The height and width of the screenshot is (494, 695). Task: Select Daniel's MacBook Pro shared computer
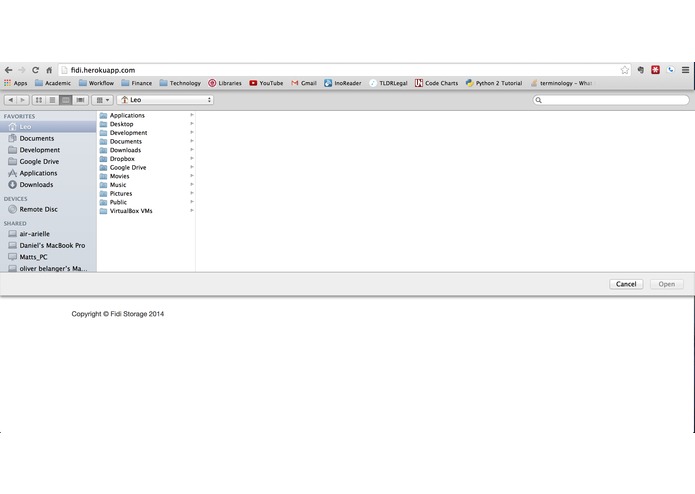coord(48,245)
